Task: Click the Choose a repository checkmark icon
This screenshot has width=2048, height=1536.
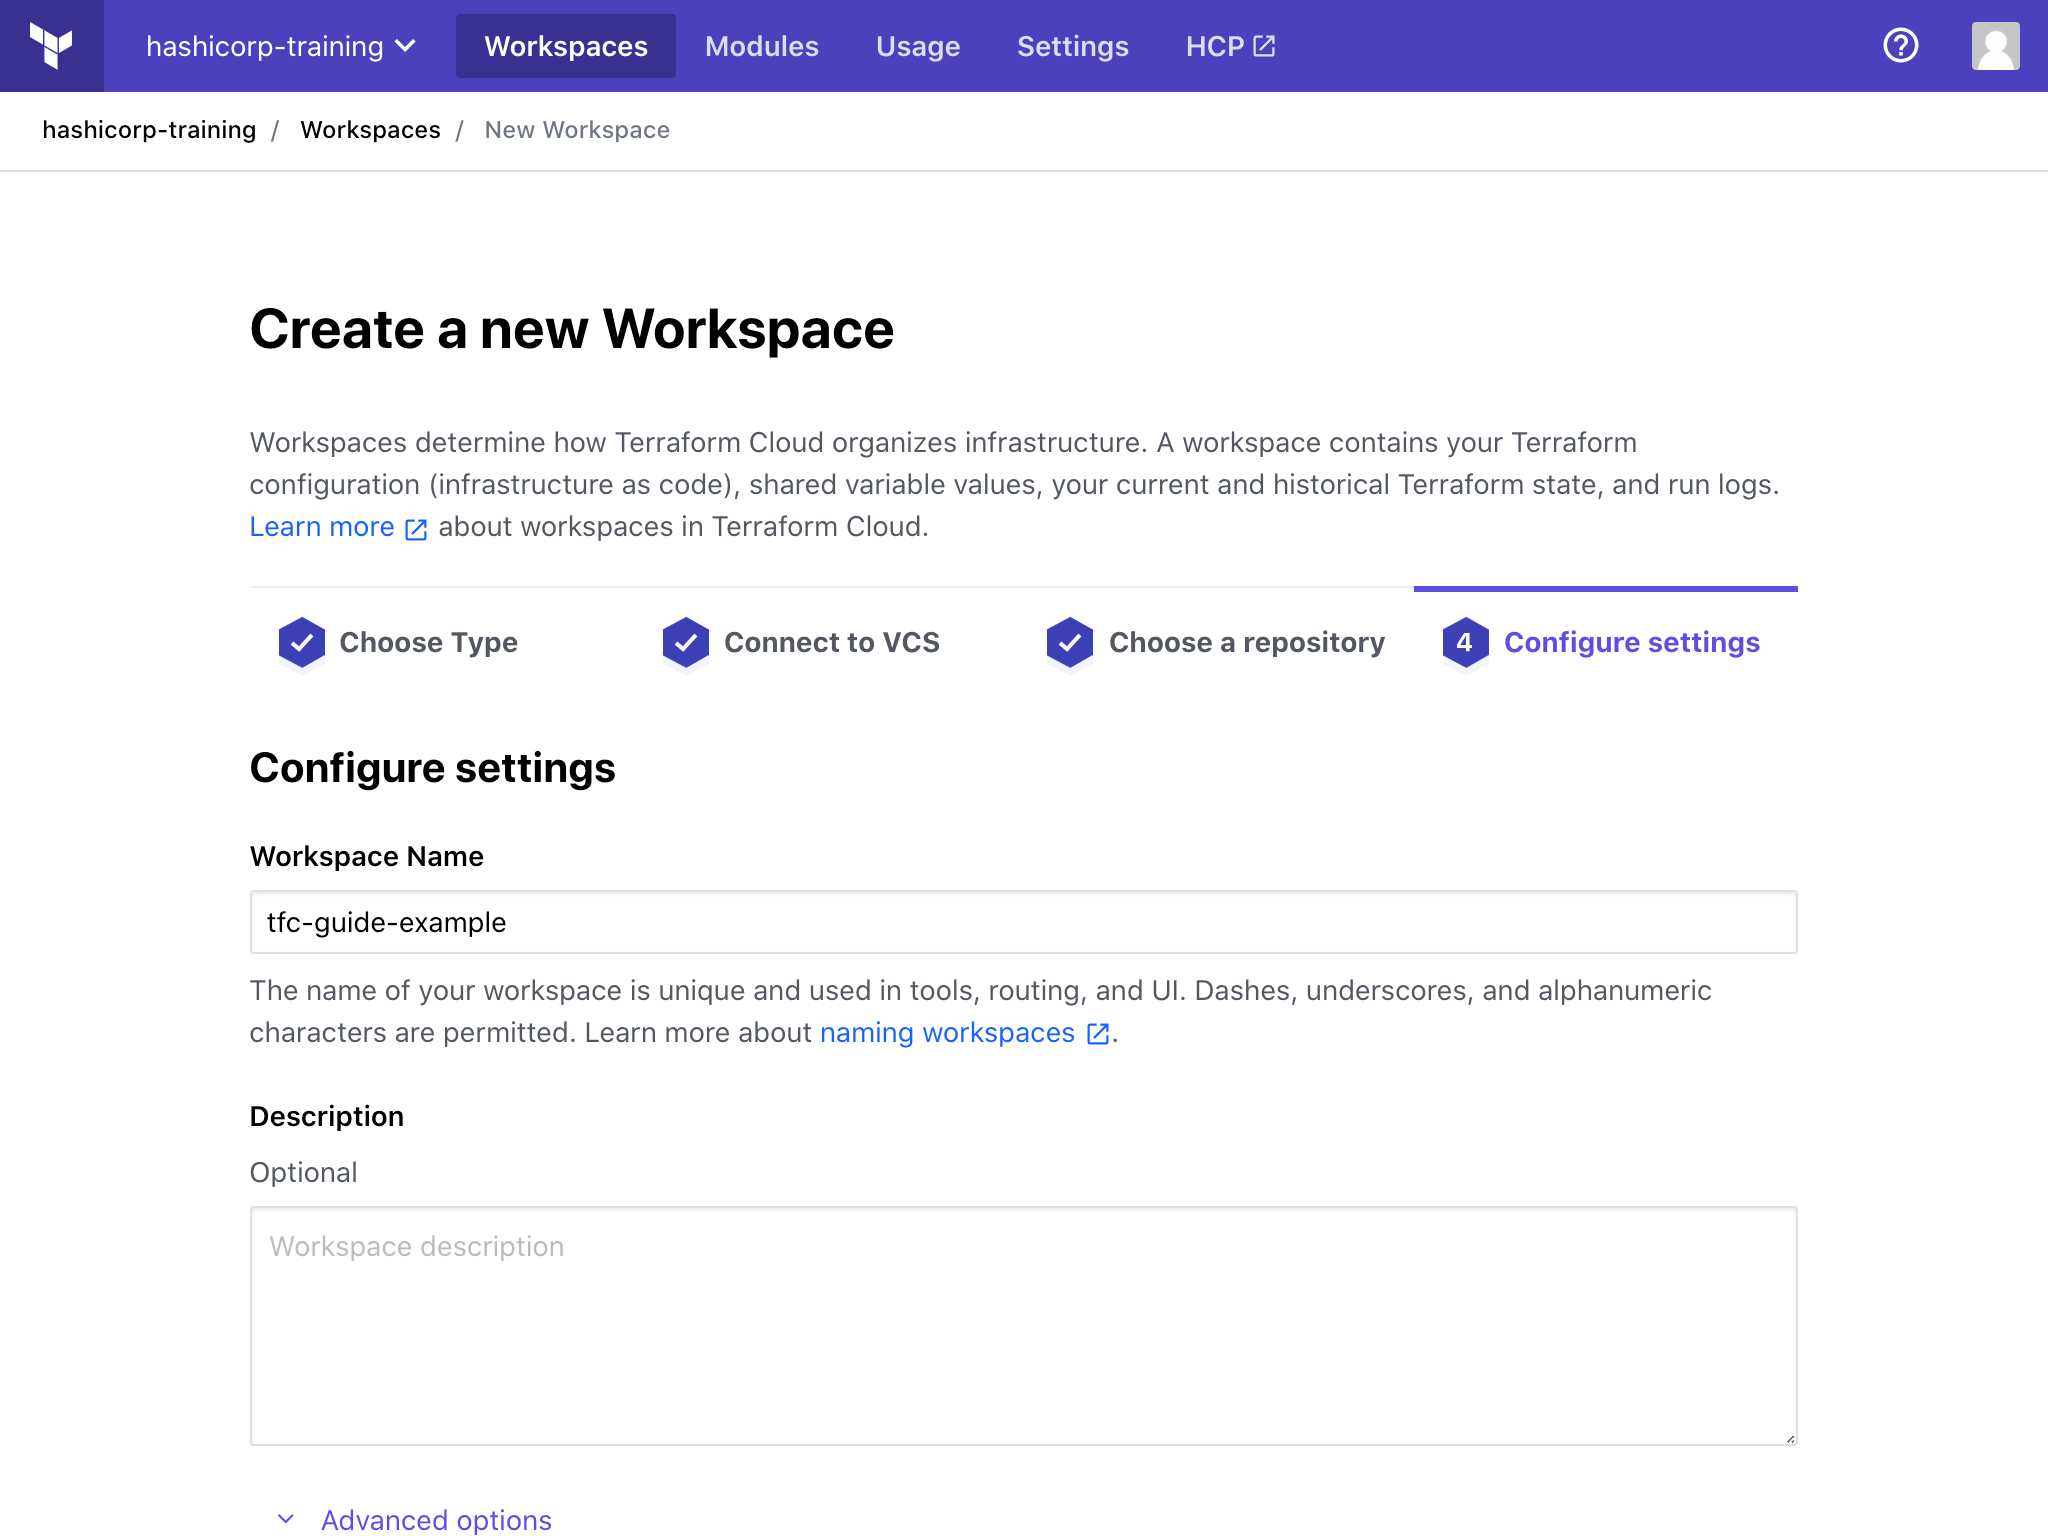Action: pyautogui.click(x=1070, y=642)
